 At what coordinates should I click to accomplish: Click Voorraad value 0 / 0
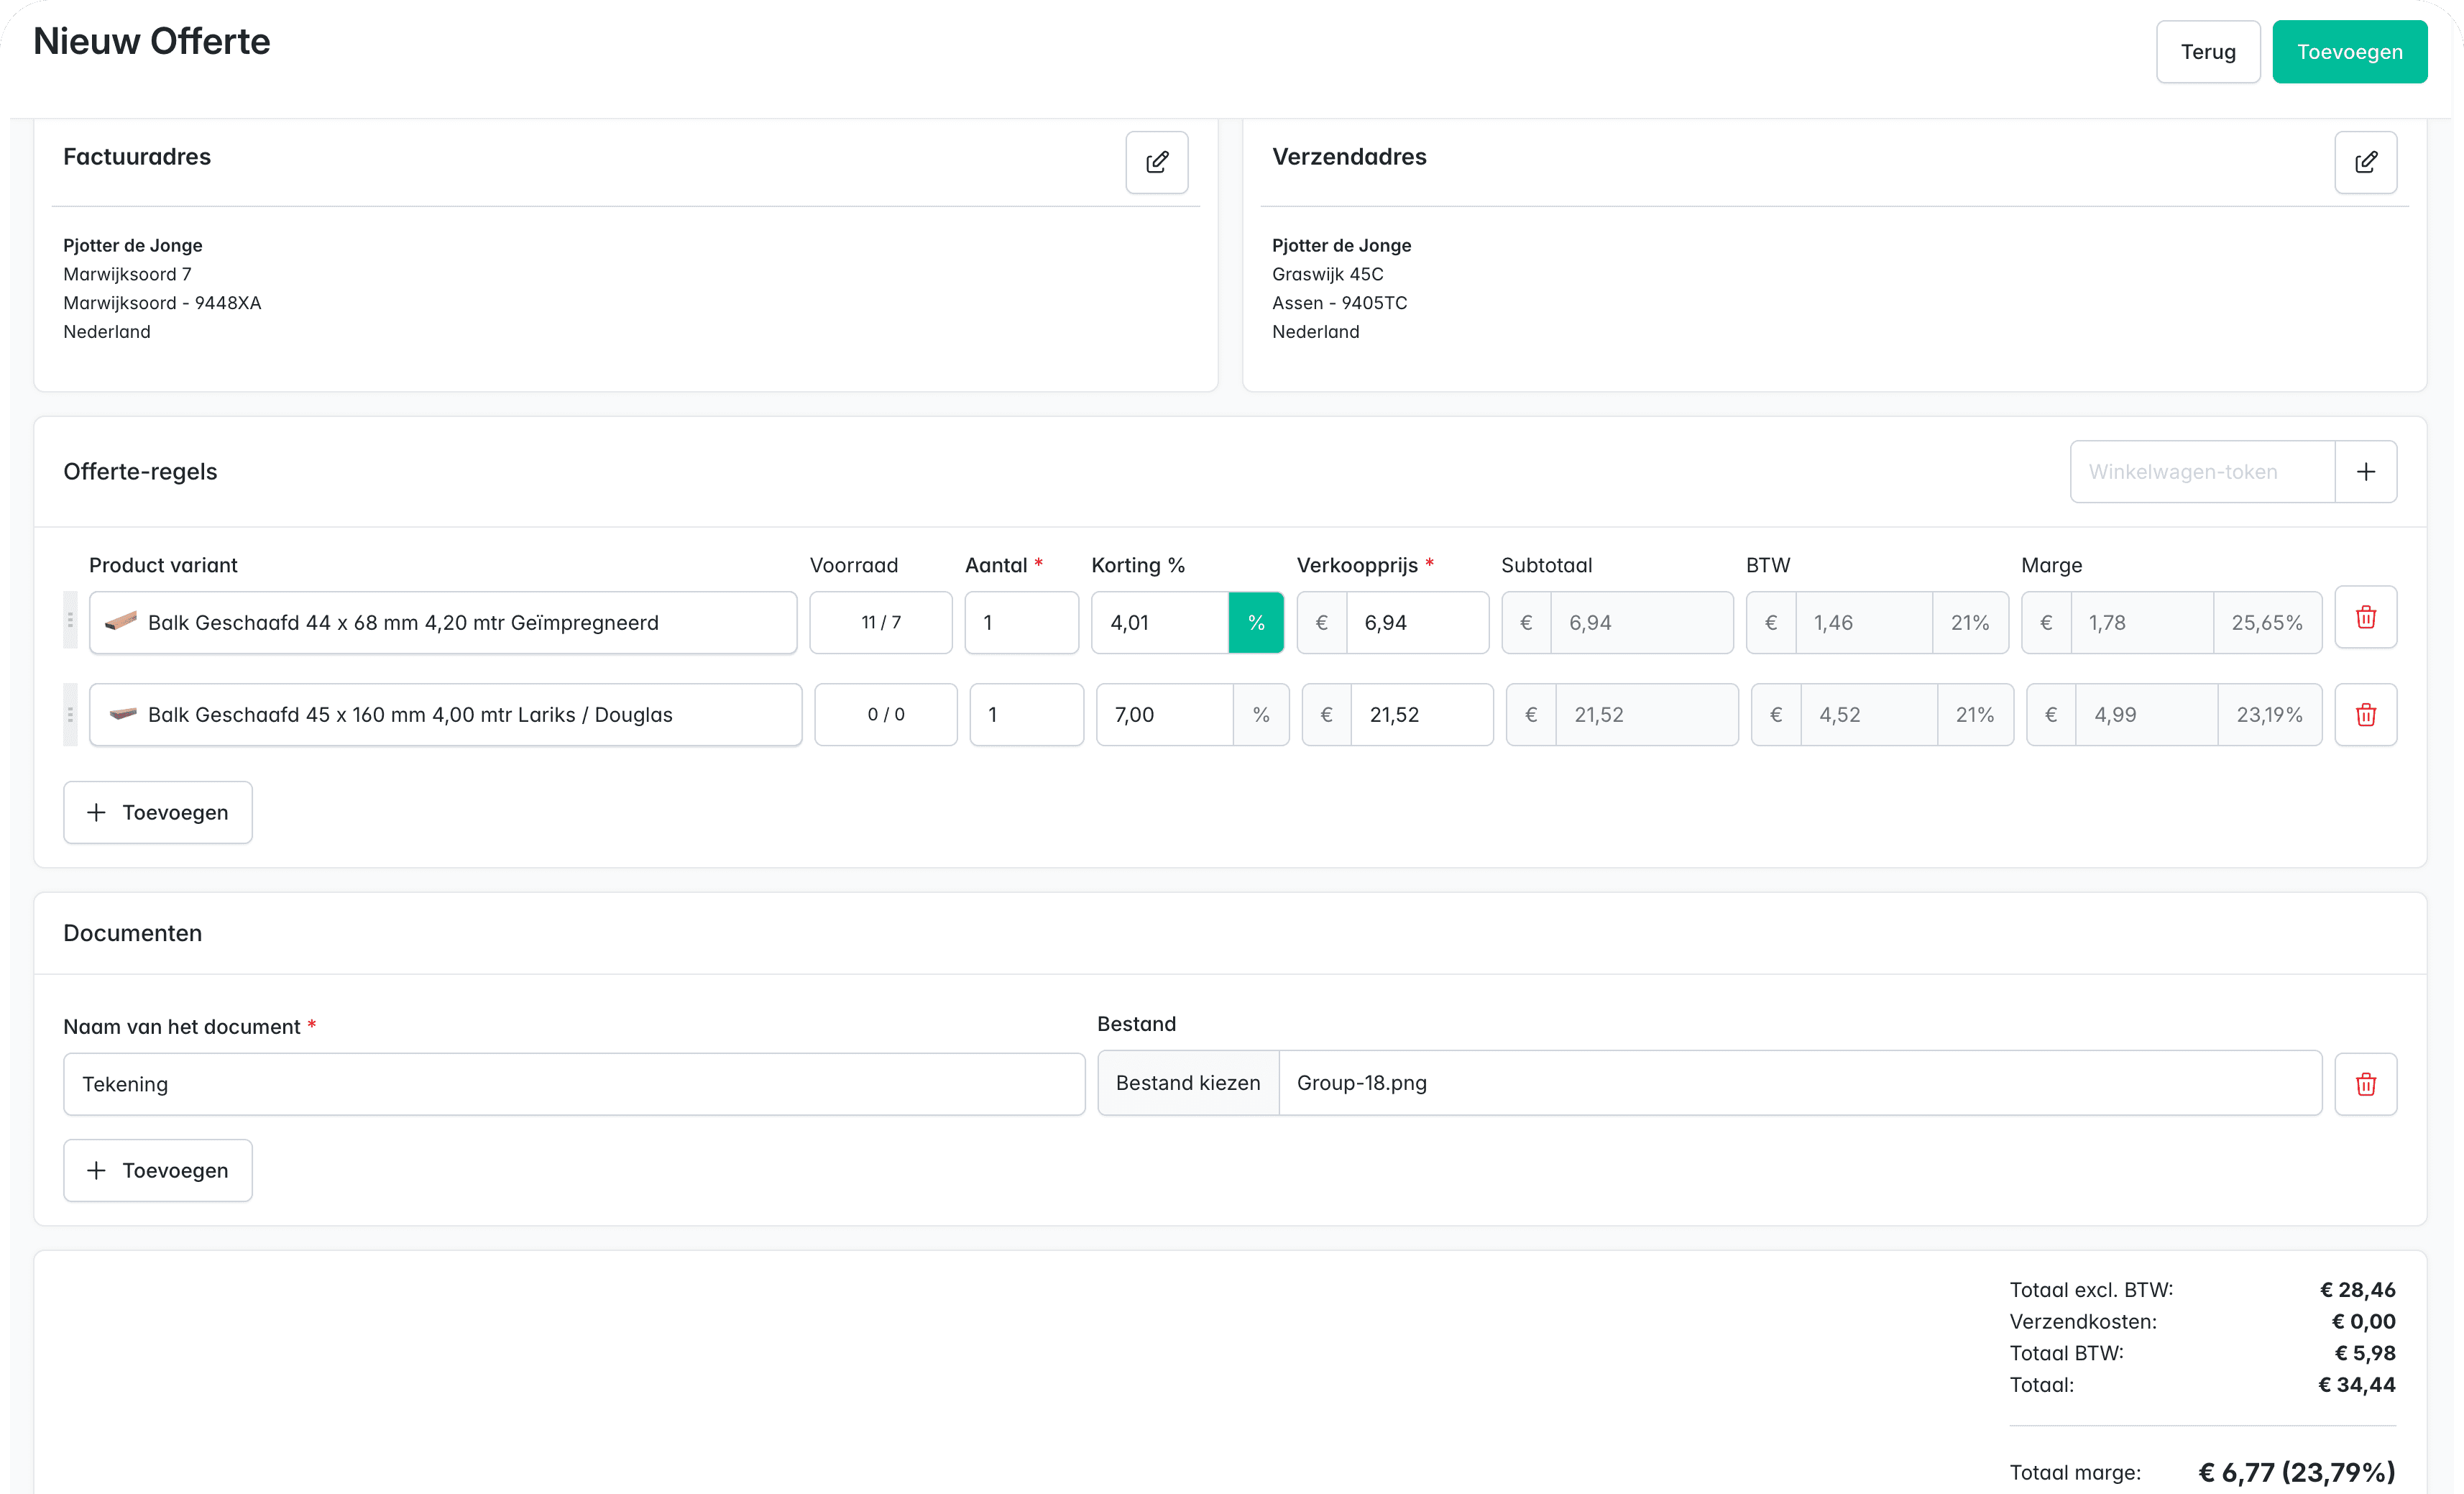coord(885,715)
